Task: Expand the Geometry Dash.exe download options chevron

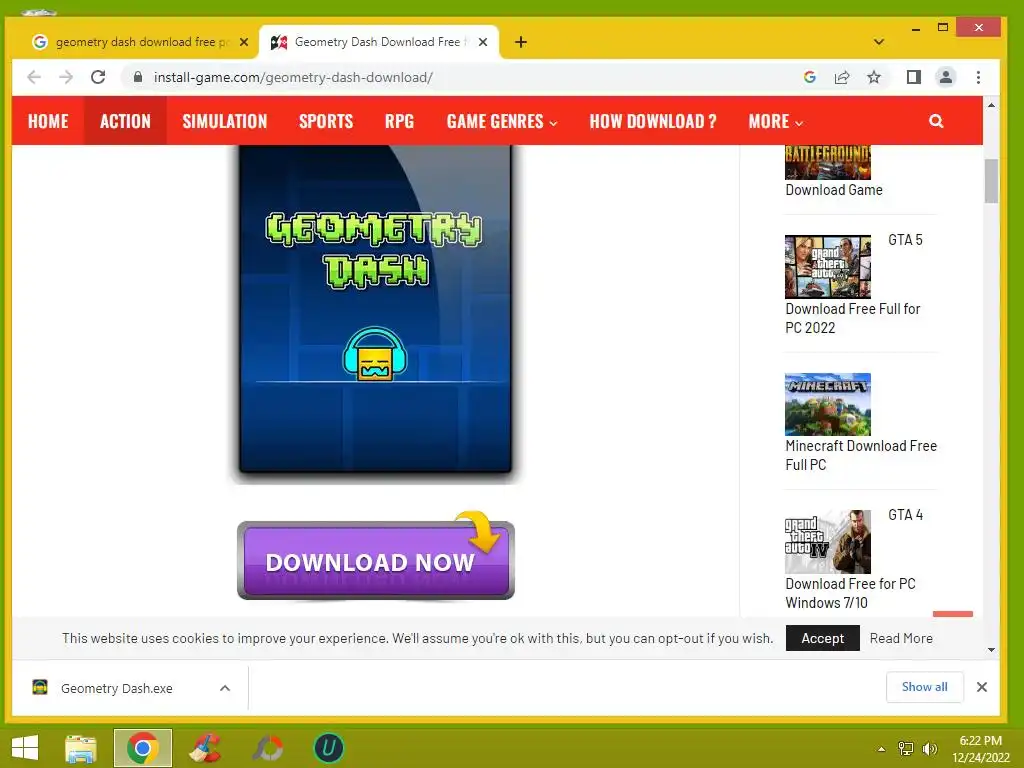Action: click(x=225, y=688)
